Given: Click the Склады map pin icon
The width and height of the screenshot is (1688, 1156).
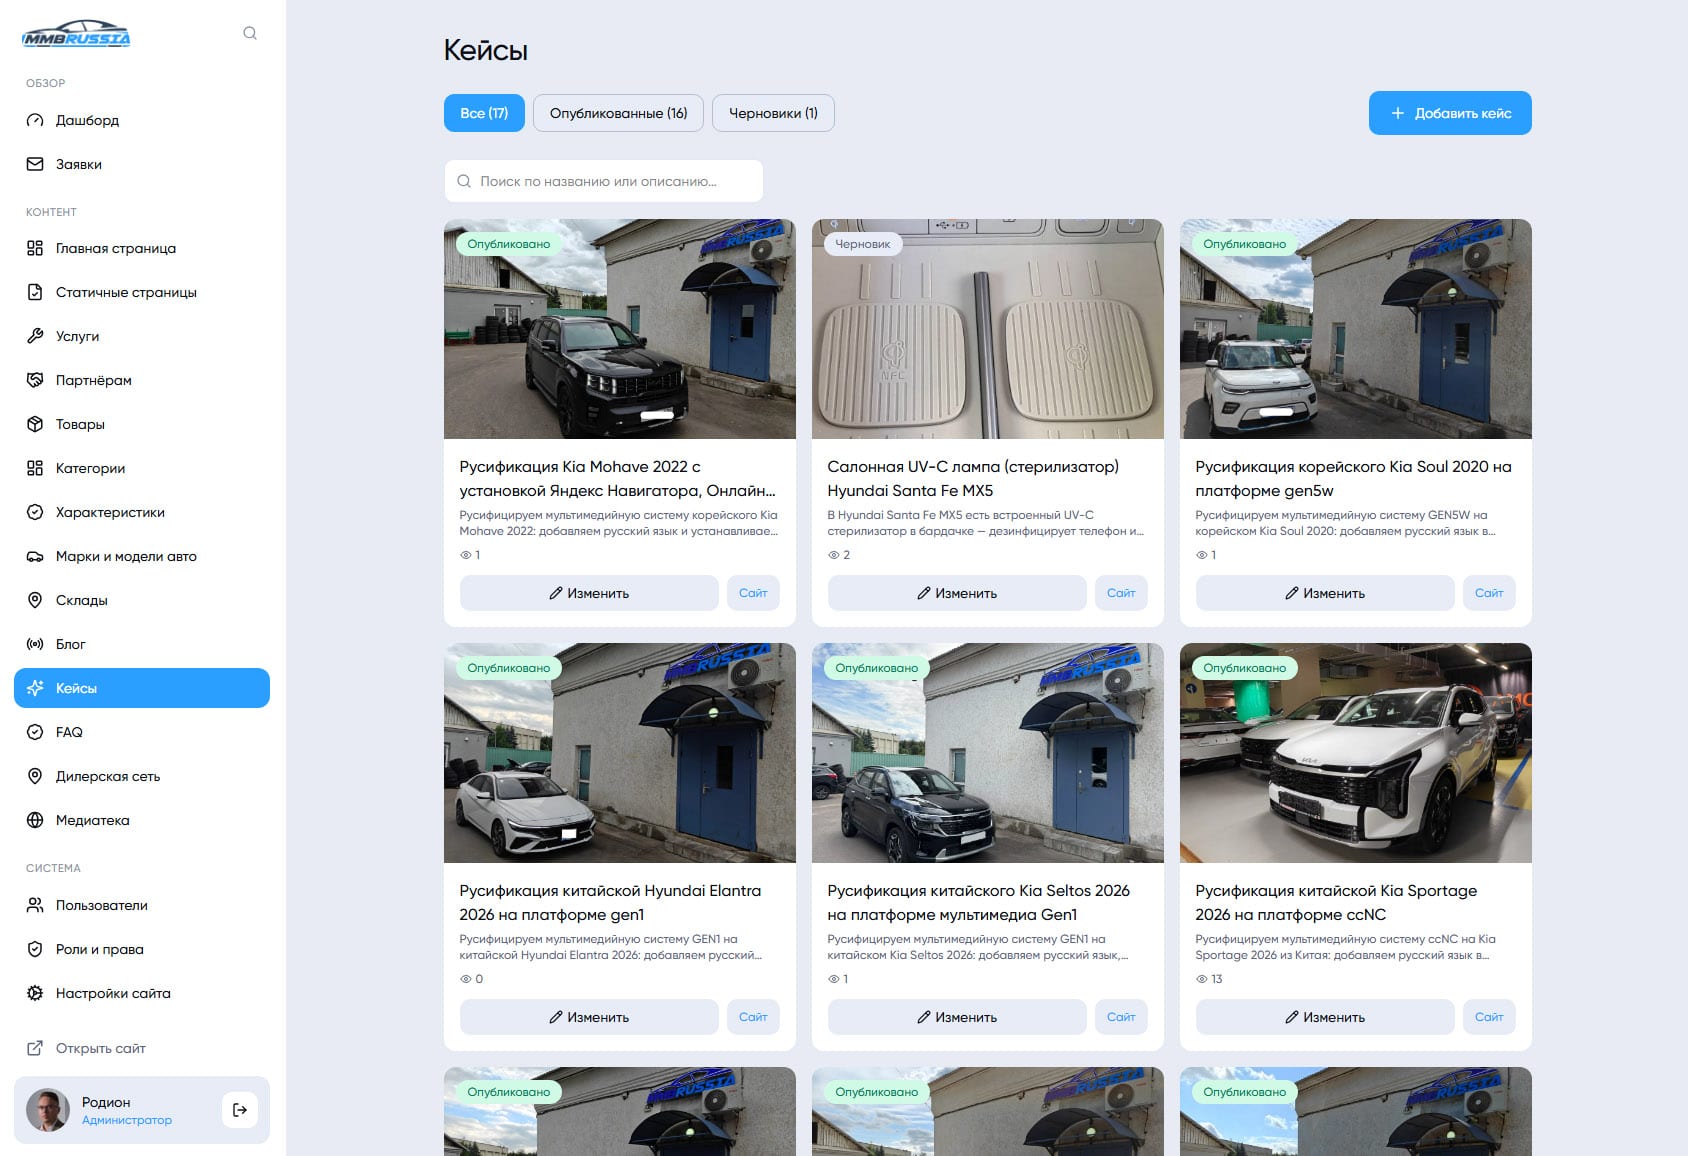Looking at the screenshot, I should click(x=35, y=600).
